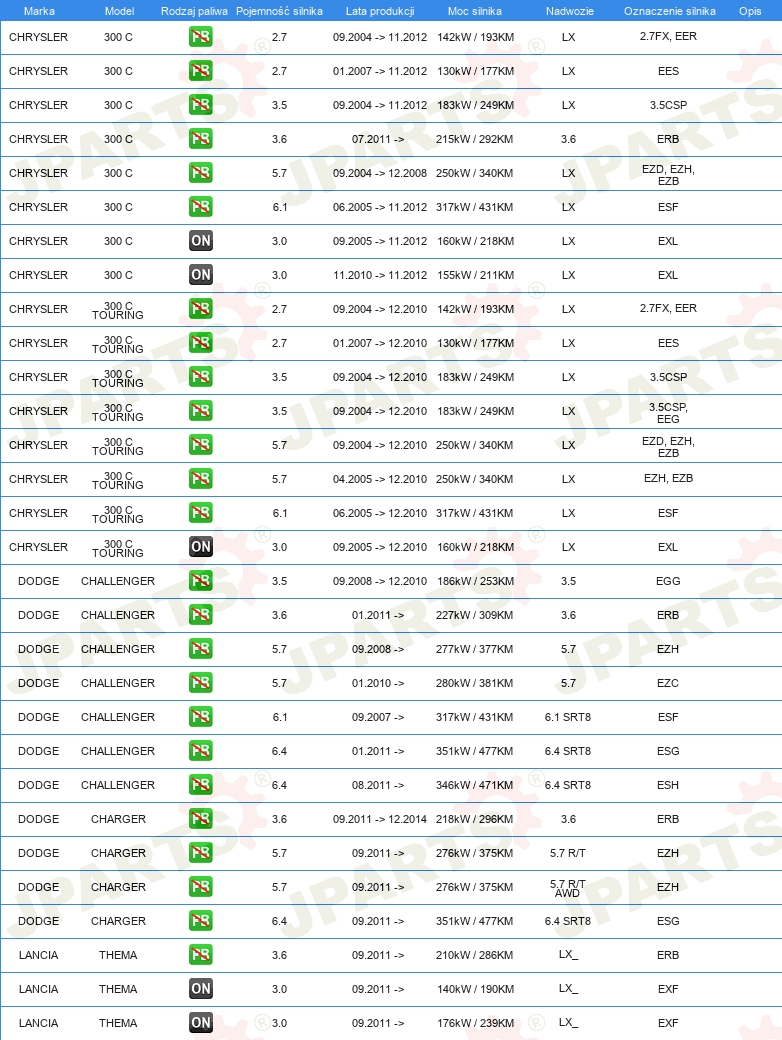Click petrol icon in Challenger 6.1 SRT8 row

(200, 717)
